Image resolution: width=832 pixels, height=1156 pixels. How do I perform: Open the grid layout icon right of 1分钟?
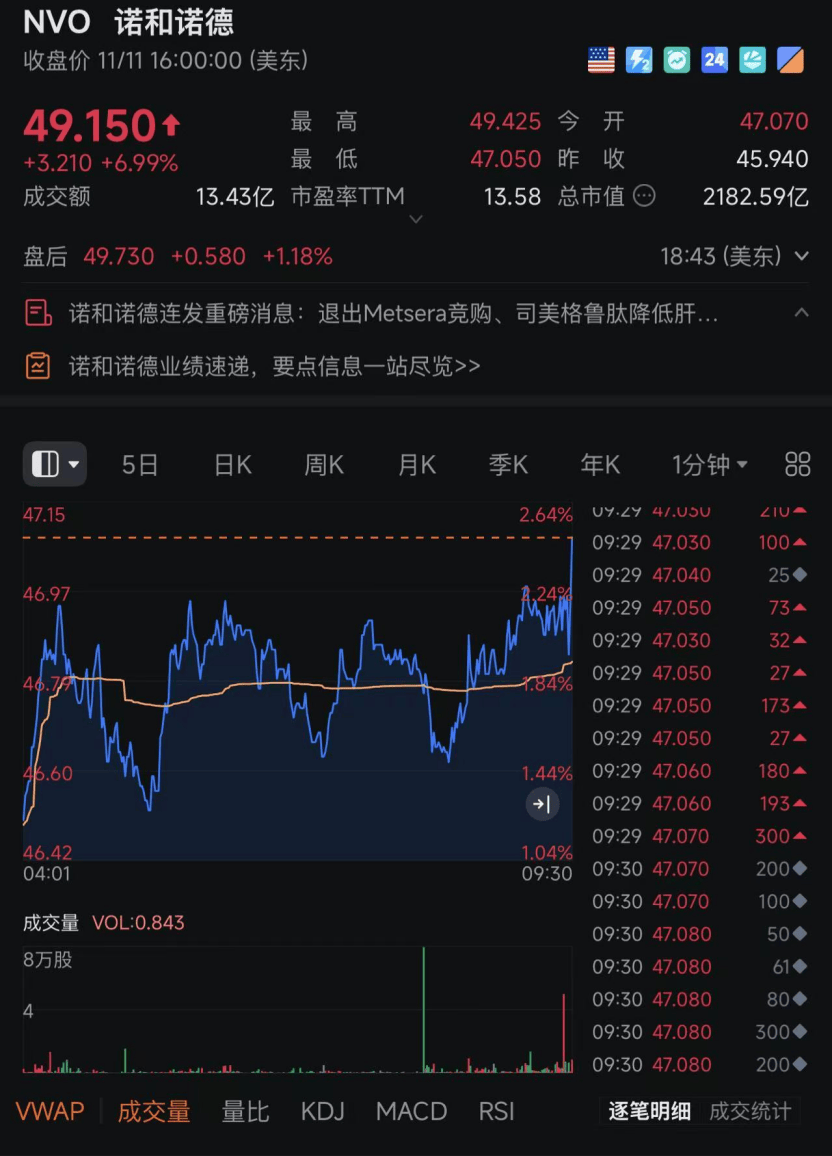point(797,464)
